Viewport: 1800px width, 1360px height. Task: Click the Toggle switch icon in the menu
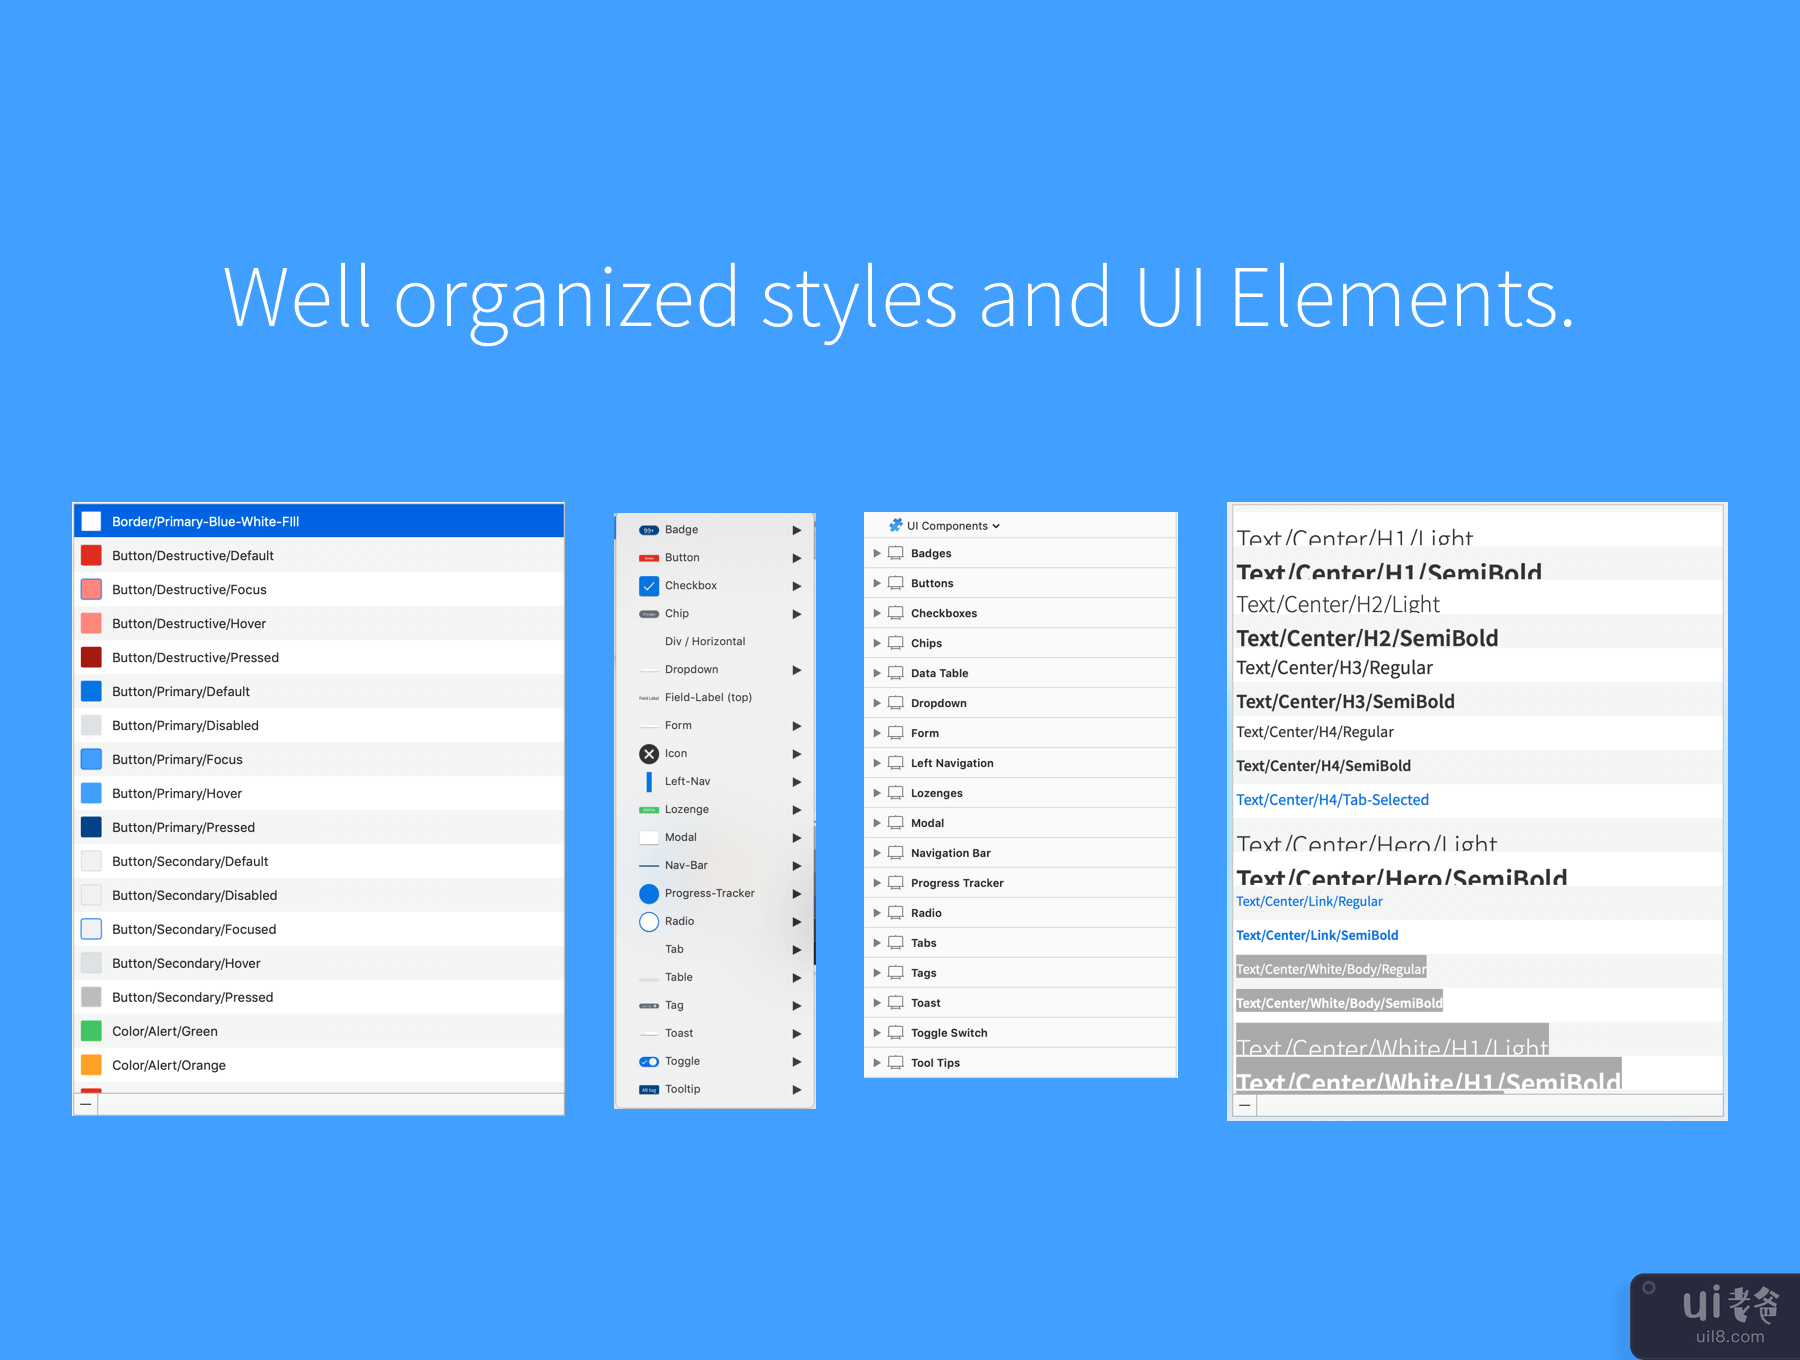pyautogui.click(x=648, y=1062)
